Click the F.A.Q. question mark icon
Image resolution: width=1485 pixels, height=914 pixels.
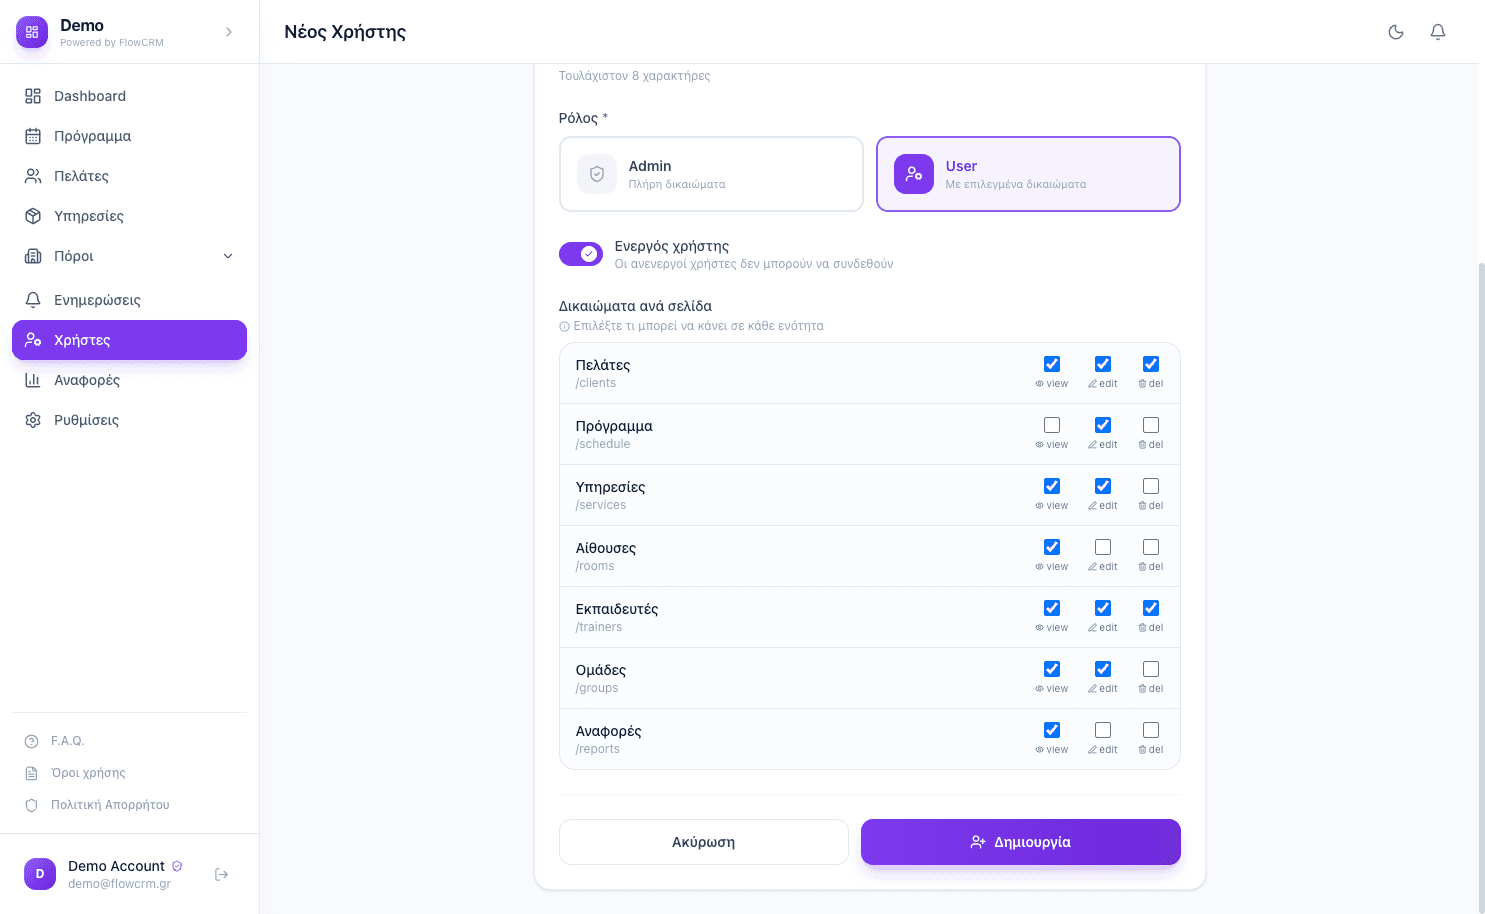tap(31, 741)
